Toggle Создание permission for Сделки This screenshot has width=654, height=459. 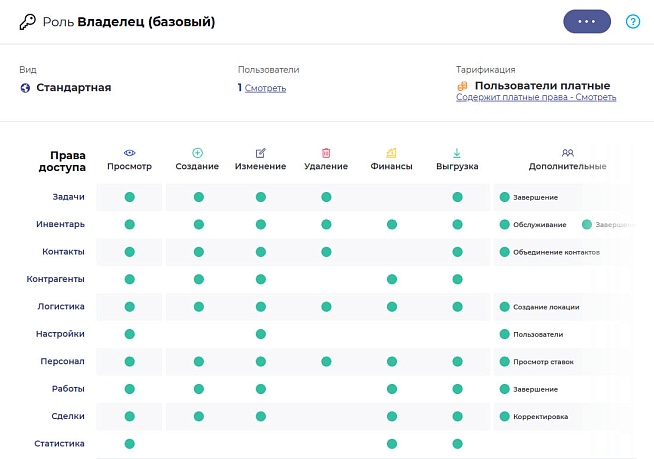(x=199, y=416)
